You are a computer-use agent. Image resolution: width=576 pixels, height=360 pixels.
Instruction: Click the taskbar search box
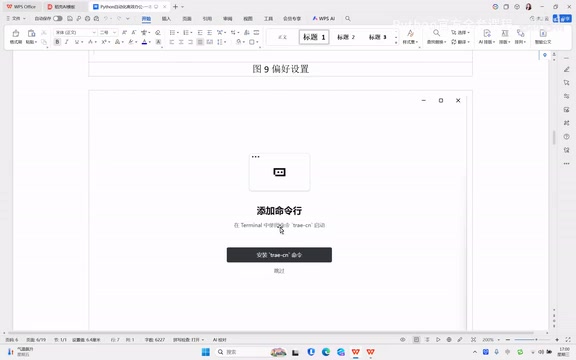coord(251,352)
